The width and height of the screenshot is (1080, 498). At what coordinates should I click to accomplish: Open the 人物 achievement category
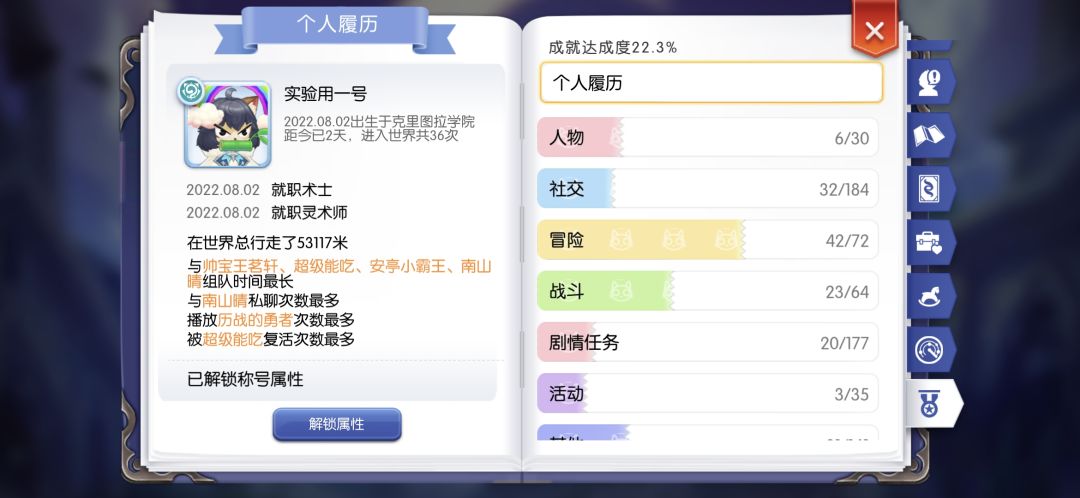(x=708, y=138)
